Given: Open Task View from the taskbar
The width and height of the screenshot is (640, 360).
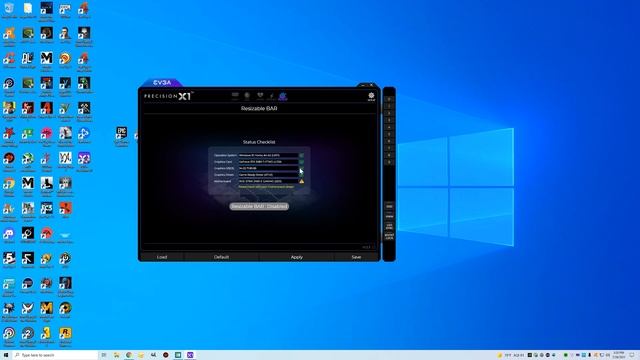Looking at the screenshot, I should 104,355.
